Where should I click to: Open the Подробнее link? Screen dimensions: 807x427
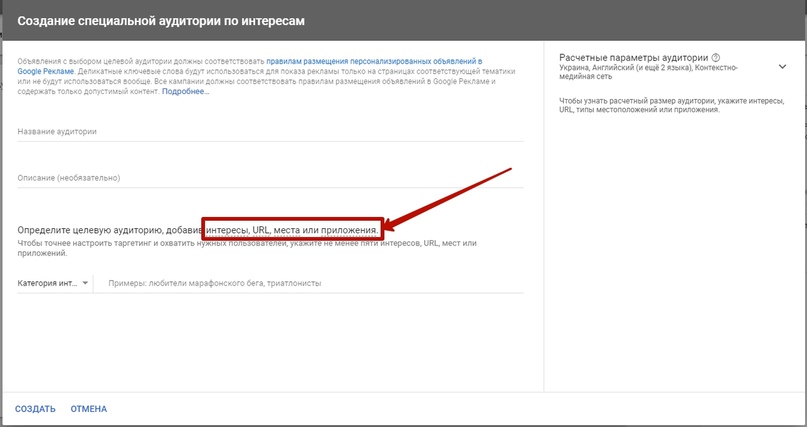coord(186,92)
